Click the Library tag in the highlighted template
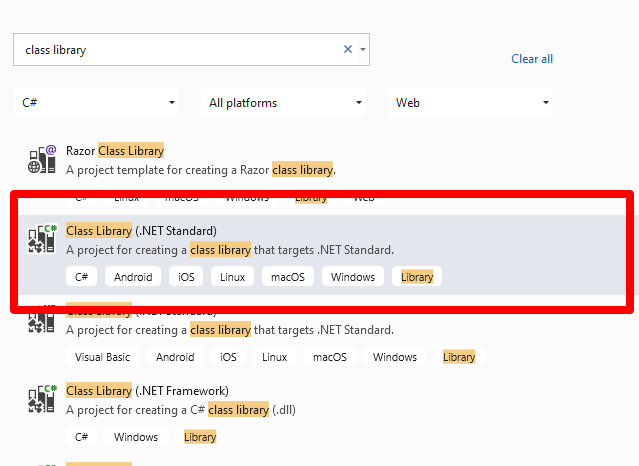The width and height of the screenshot is (639, 466). [x=417, y=277]
